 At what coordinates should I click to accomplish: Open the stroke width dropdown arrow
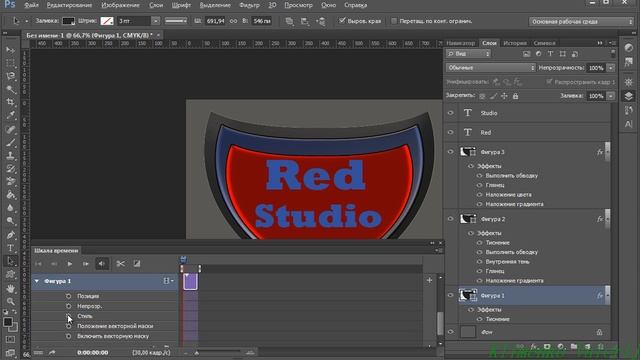pyautogui.click(x=156, y=21)
